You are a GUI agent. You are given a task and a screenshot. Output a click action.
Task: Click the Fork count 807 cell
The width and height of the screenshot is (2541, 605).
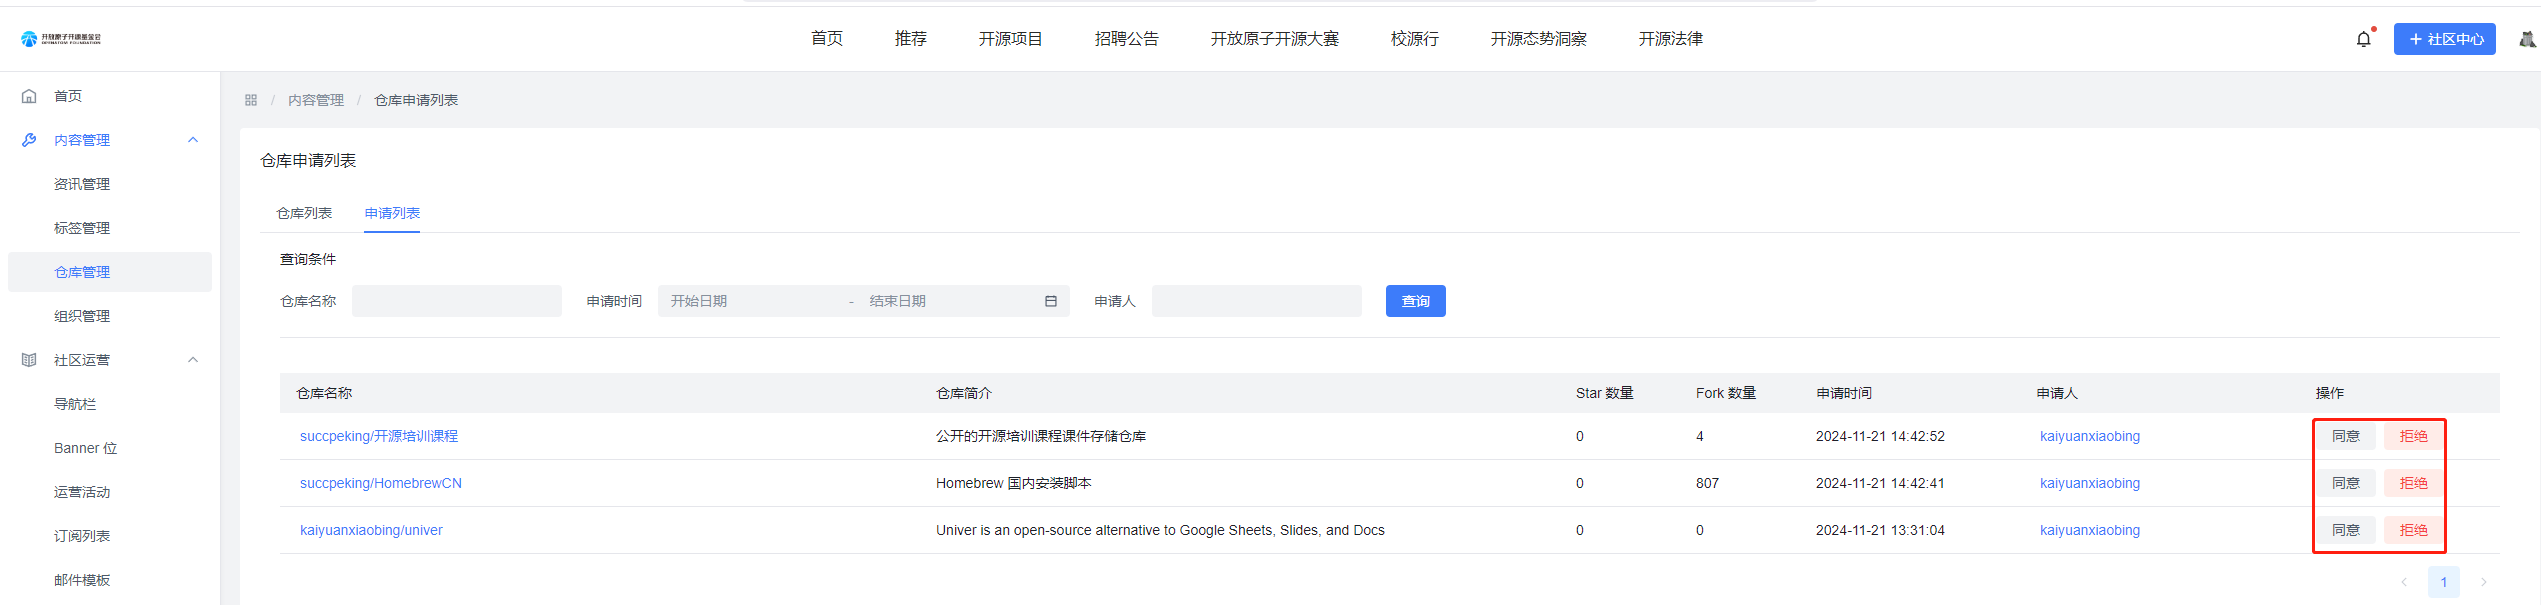(x=1707, y=483)
